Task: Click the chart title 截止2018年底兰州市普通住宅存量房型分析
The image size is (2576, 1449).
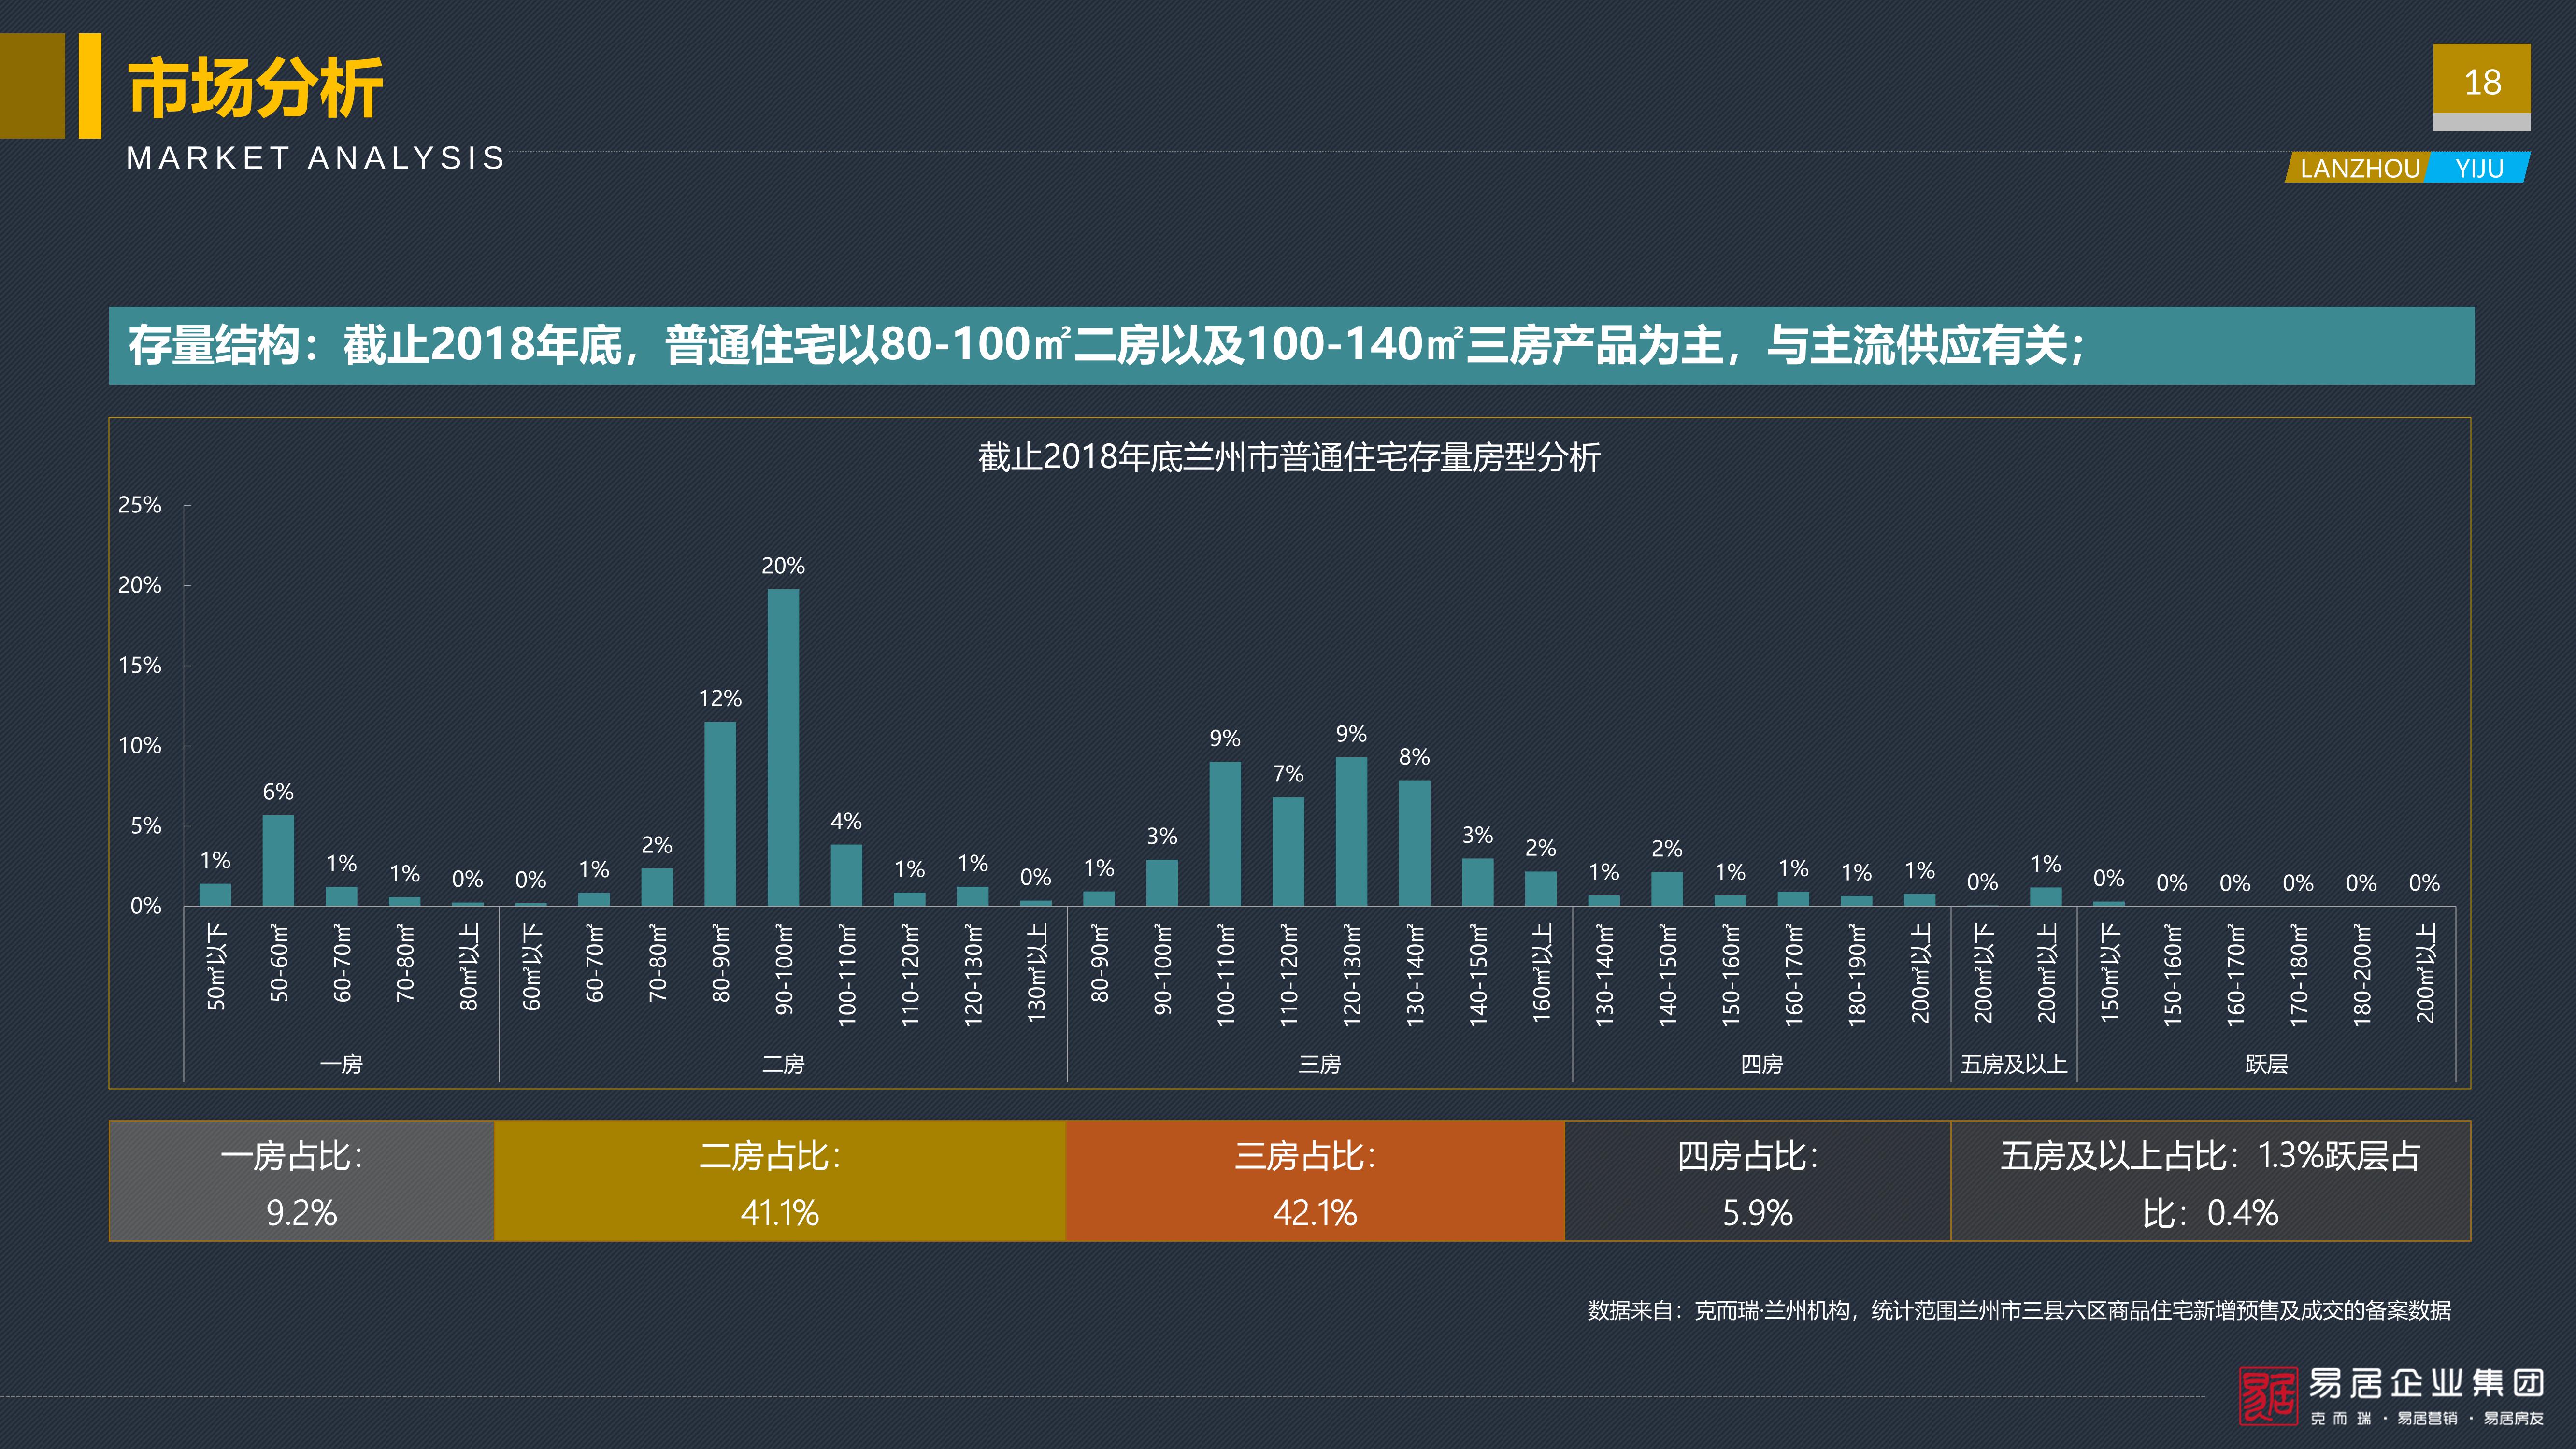Action: pos(1289,457)
